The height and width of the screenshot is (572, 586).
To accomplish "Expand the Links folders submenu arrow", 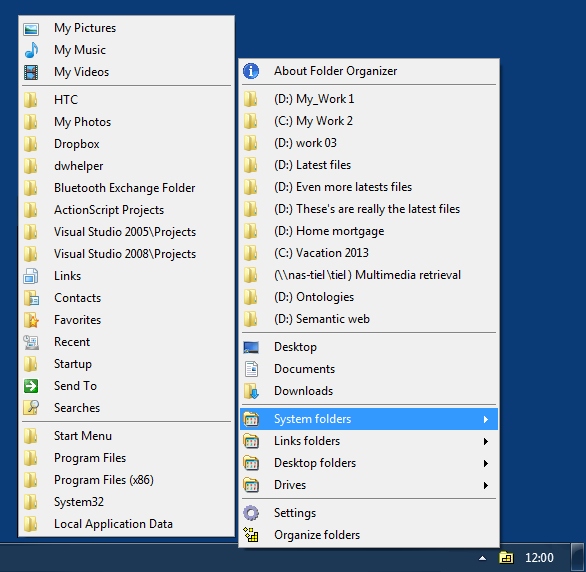I will pos(485,441).
